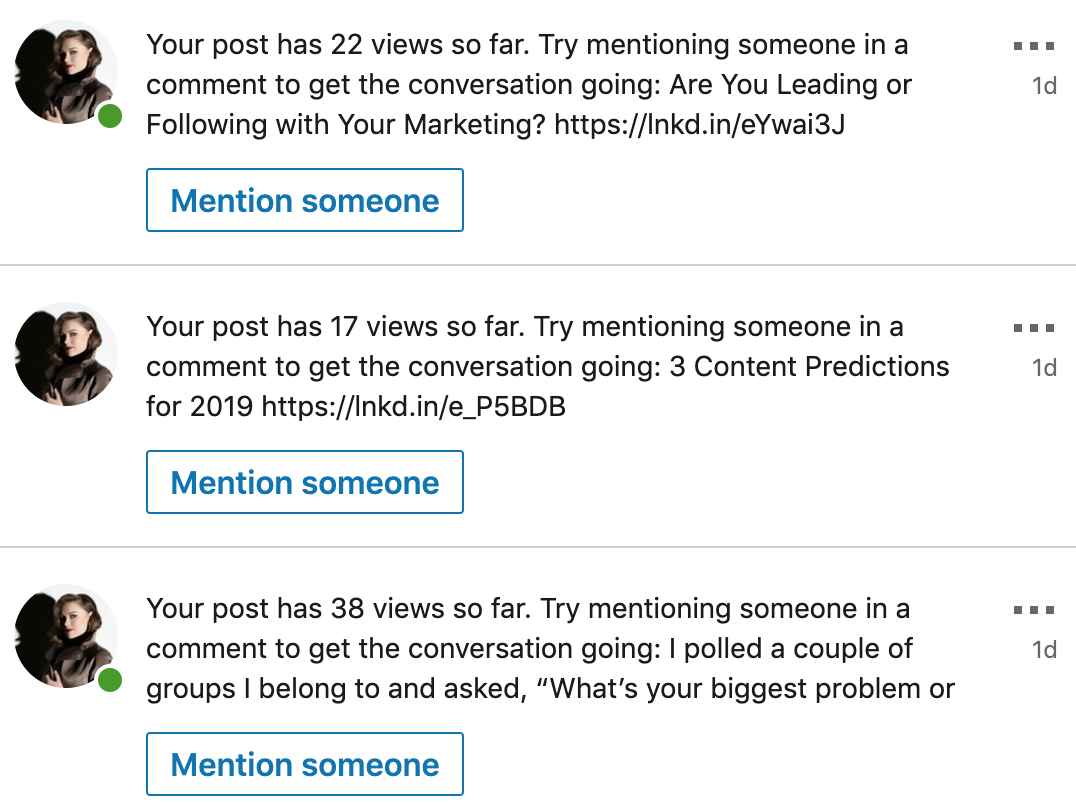The image size is (1076, 804).
Task: Click green online status dot on third avatar
Action: pos(110,681)
